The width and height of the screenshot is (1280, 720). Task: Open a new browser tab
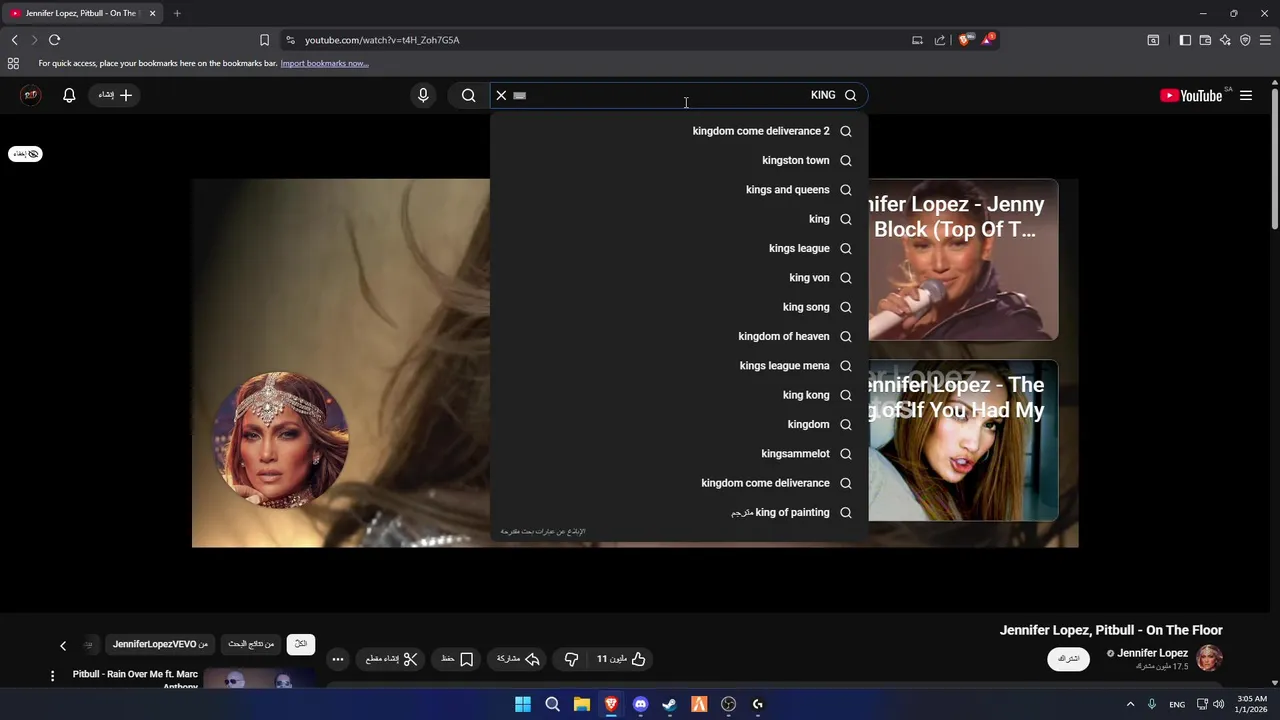point(177,13)
